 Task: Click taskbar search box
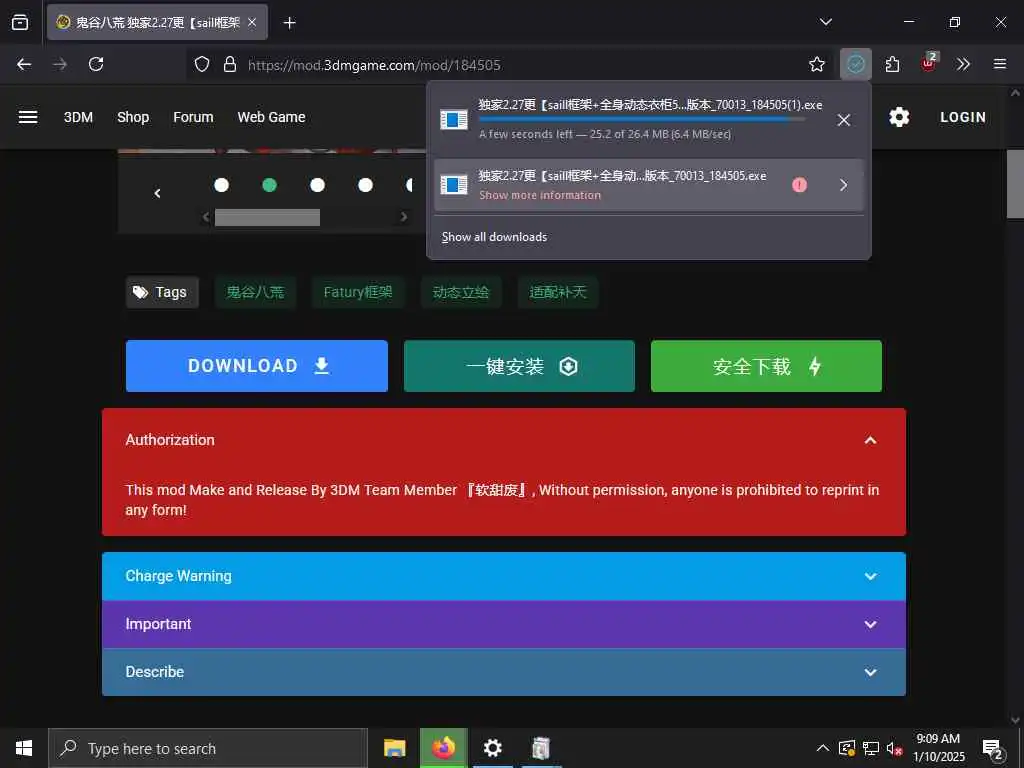208,748
